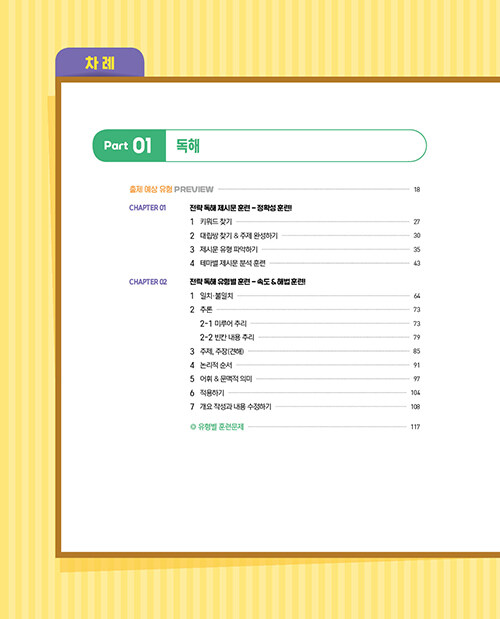Open entry 1 일치·불일치

305,296
